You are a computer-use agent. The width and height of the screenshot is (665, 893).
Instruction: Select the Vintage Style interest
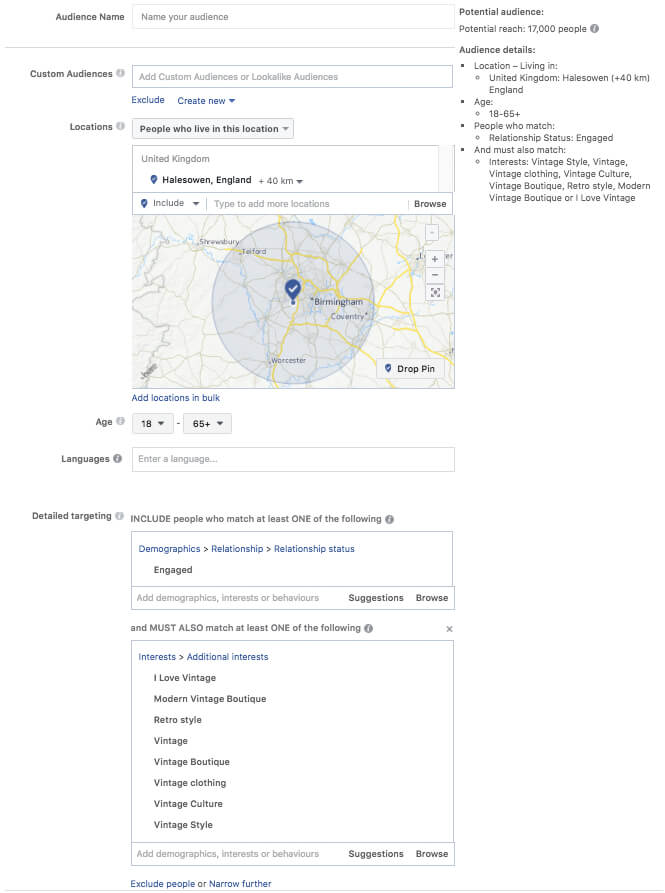[183, 825]
